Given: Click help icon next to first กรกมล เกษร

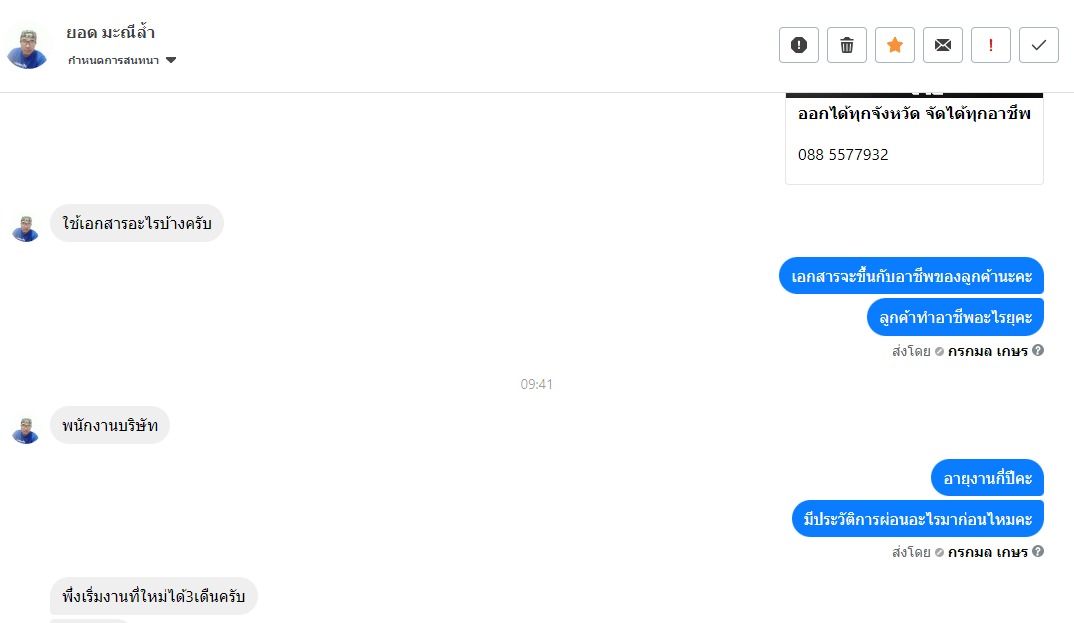Looking at the screenshot, I should pos(1038,351).
